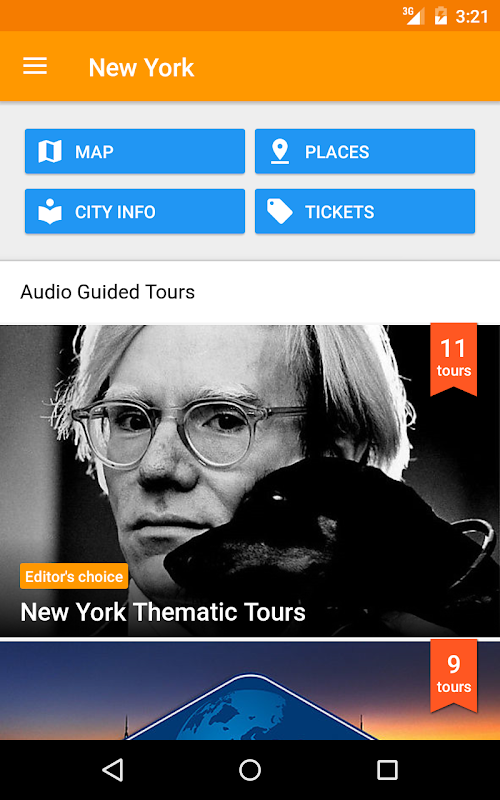Open the MAP button

click(135, 151)
